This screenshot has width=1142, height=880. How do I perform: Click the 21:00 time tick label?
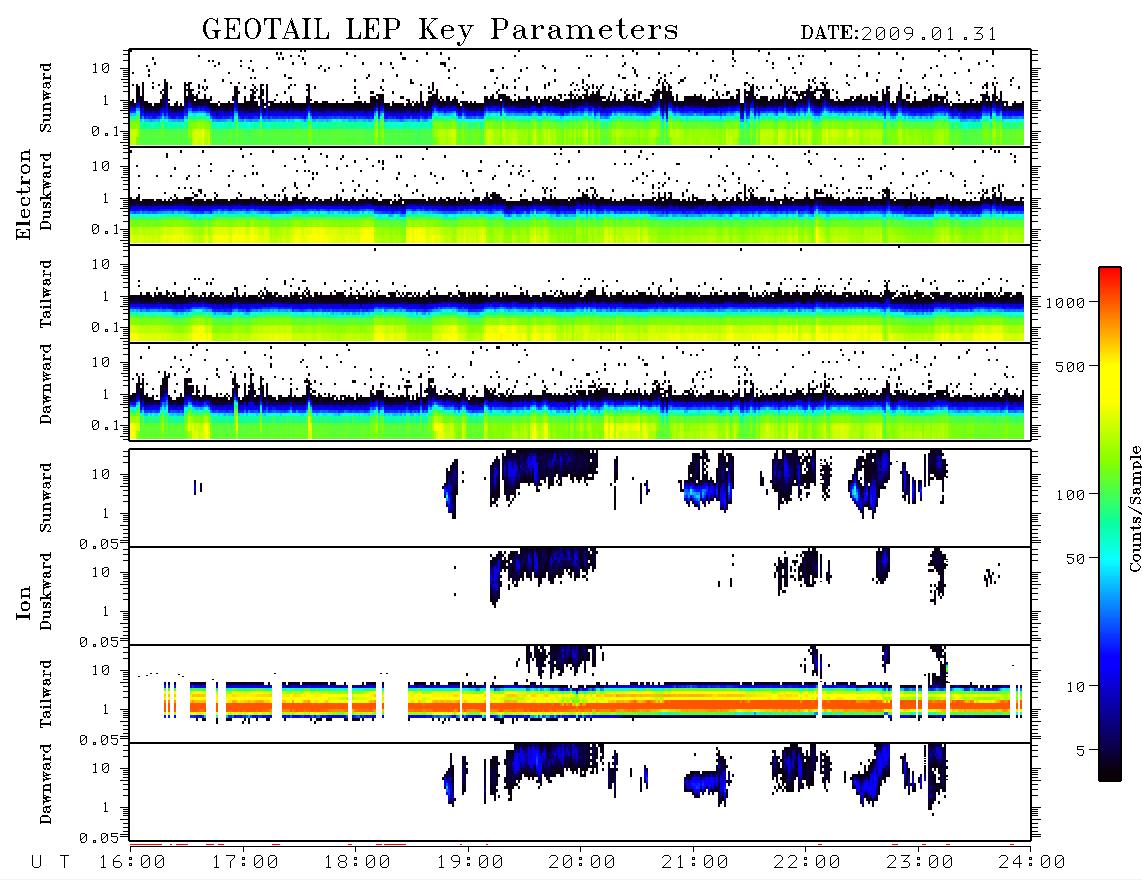695,862
